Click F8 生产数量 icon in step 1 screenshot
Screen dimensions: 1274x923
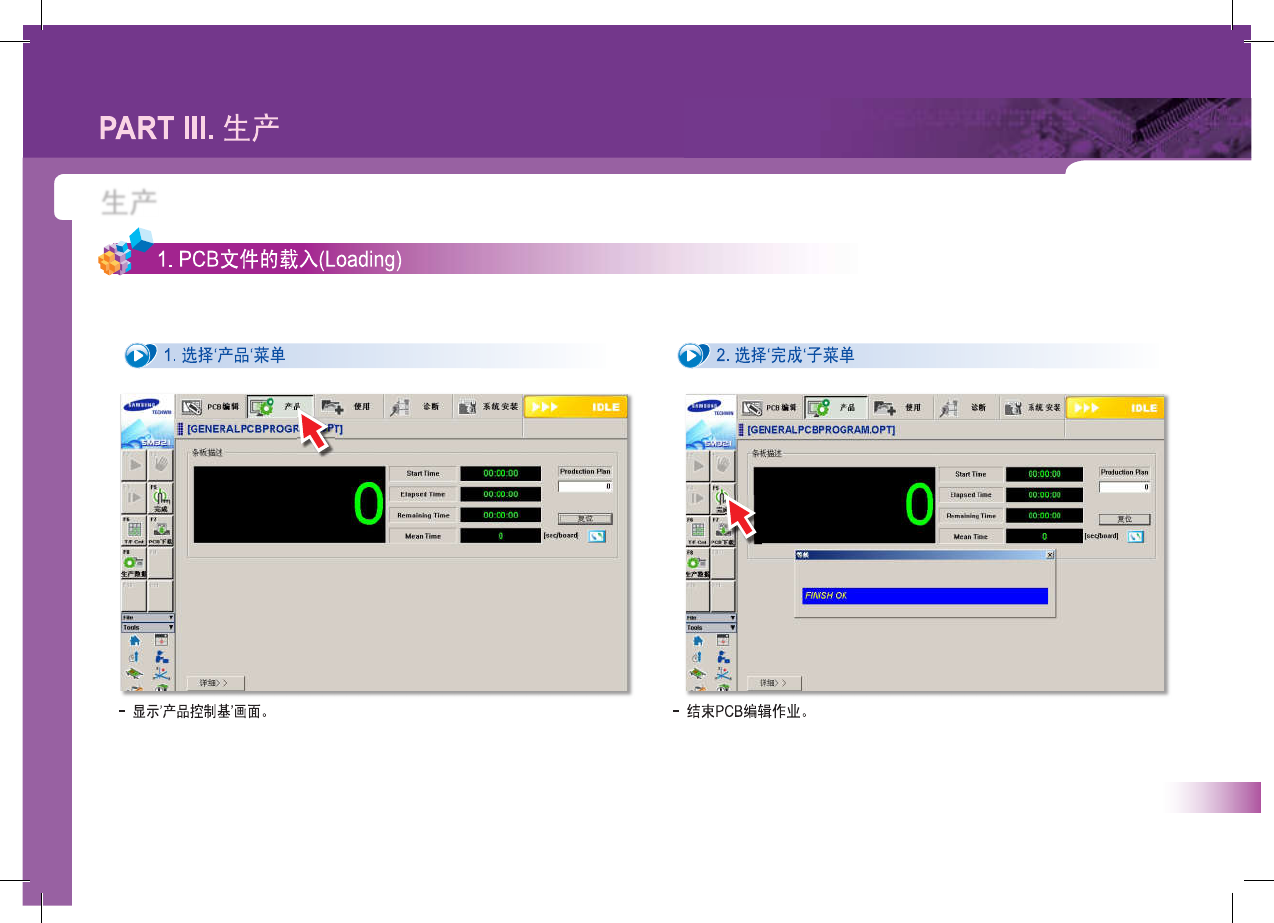tap(134, 563)
